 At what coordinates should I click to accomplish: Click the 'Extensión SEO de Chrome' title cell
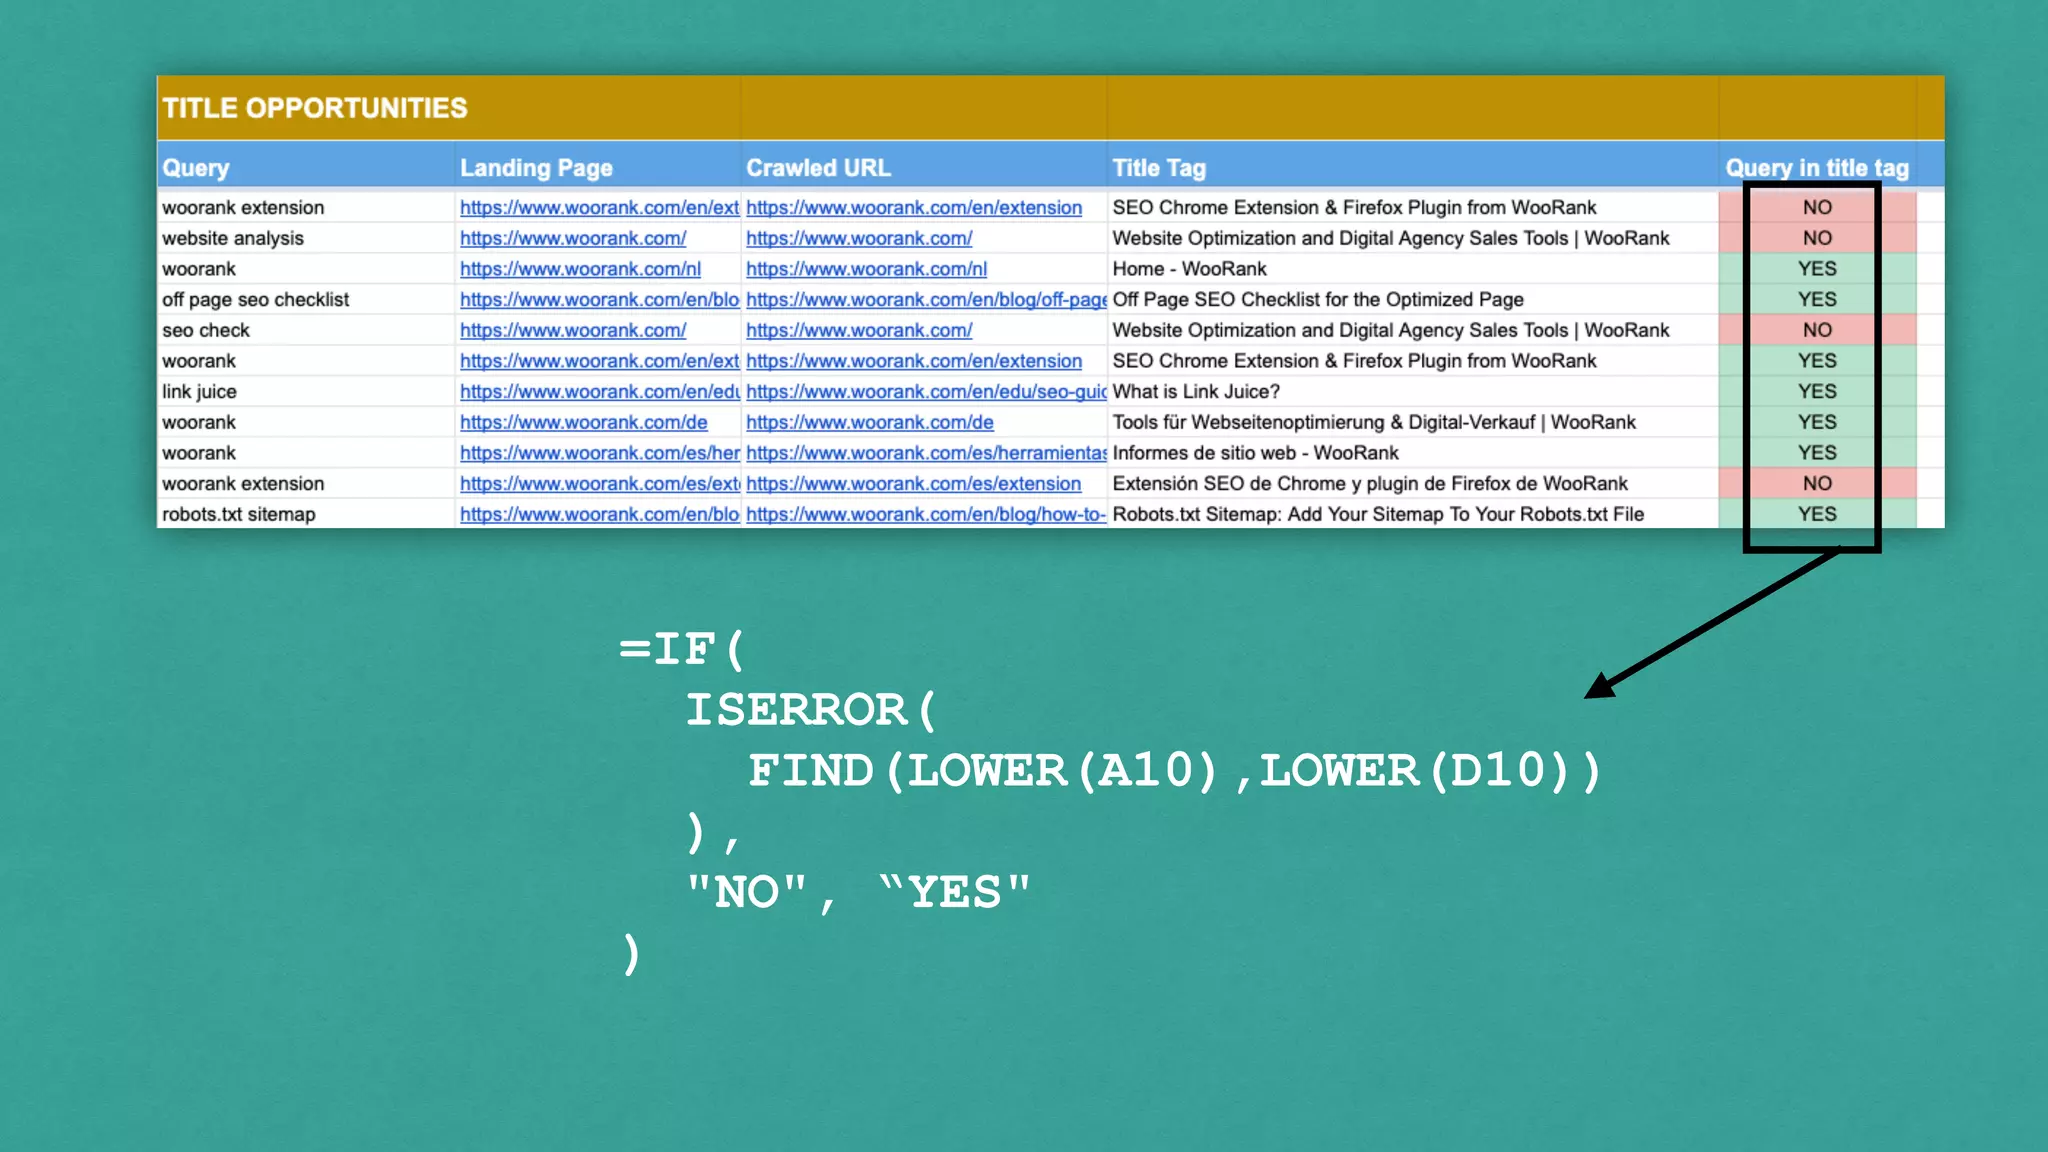coord(1413,484)
